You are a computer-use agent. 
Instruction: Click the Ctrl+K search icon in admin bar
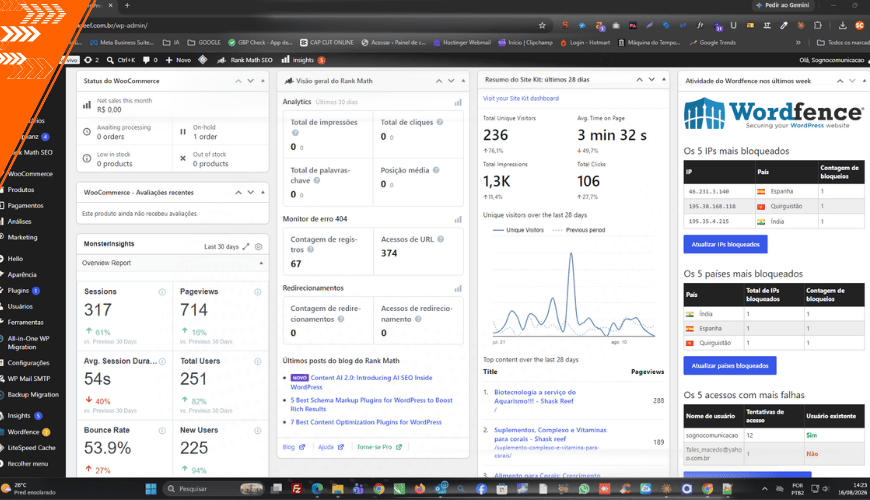110,60
